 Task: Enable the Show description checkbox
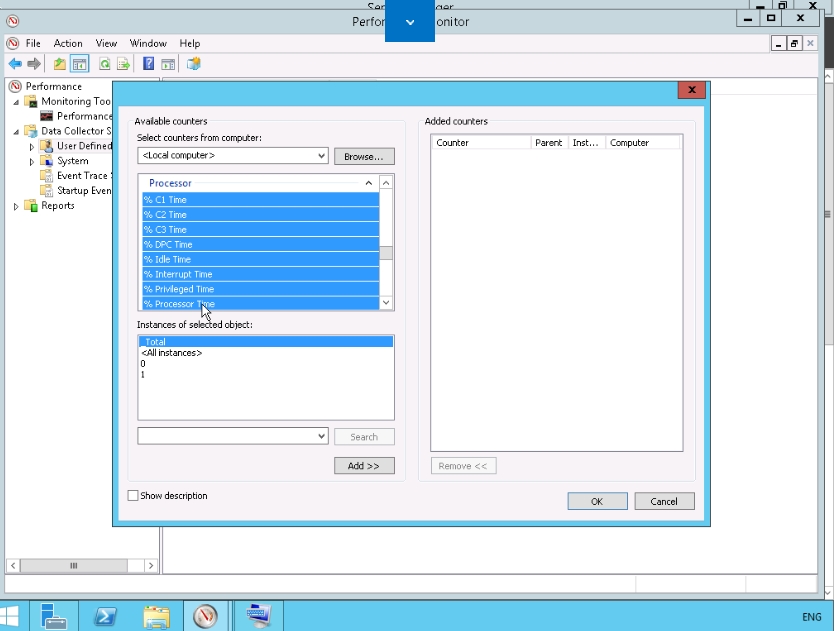[133, 496]
